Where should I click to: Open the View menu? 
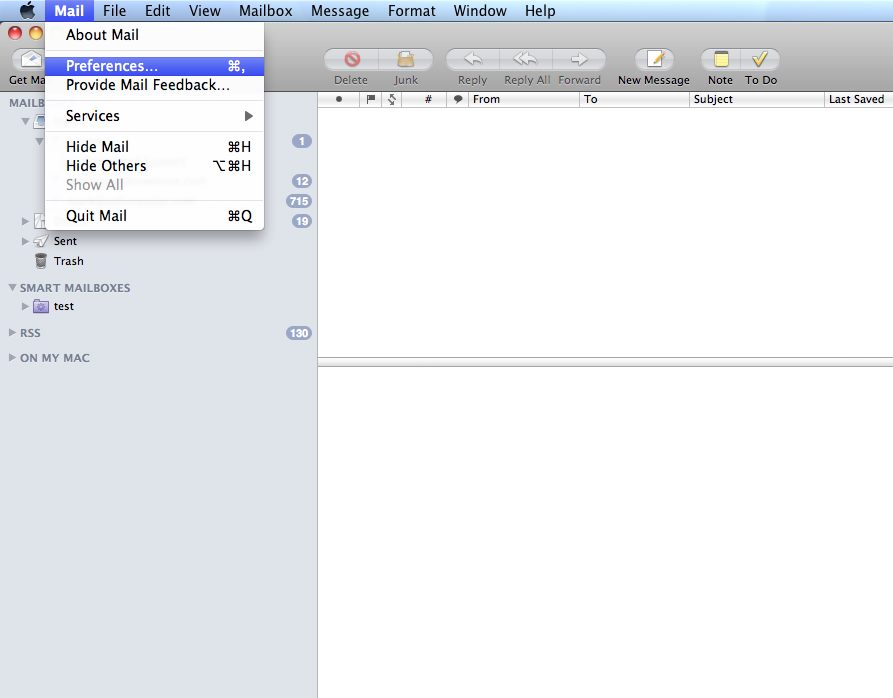point(204,10)
